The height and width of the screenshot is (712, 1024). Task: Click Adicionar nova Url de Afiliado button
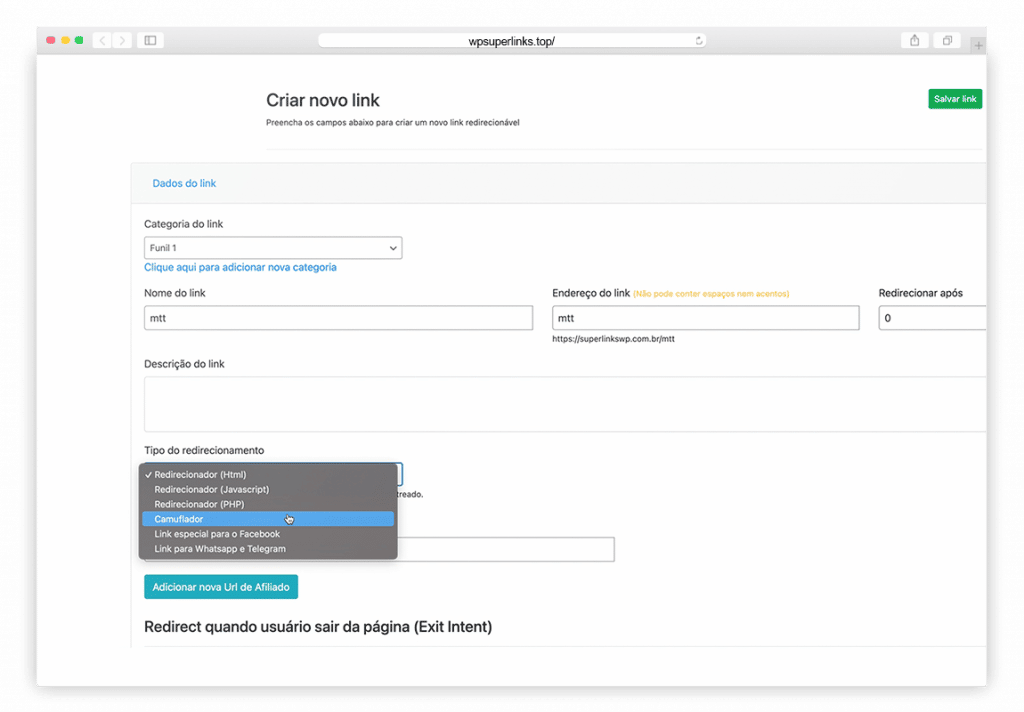221,587
